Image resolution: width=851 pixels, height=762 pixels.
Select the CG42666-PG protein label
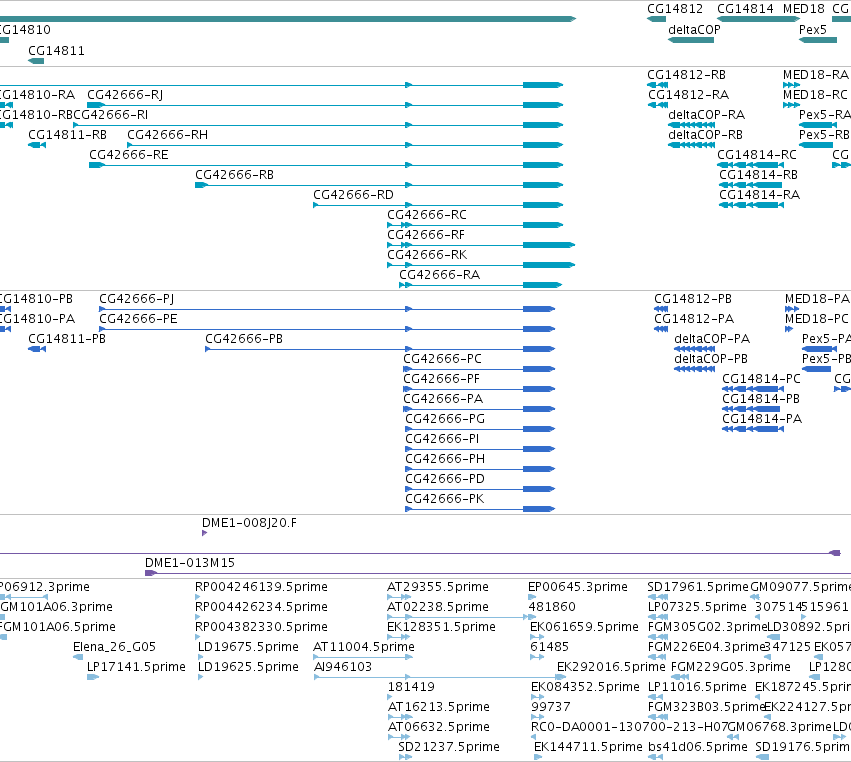point(445,420)
